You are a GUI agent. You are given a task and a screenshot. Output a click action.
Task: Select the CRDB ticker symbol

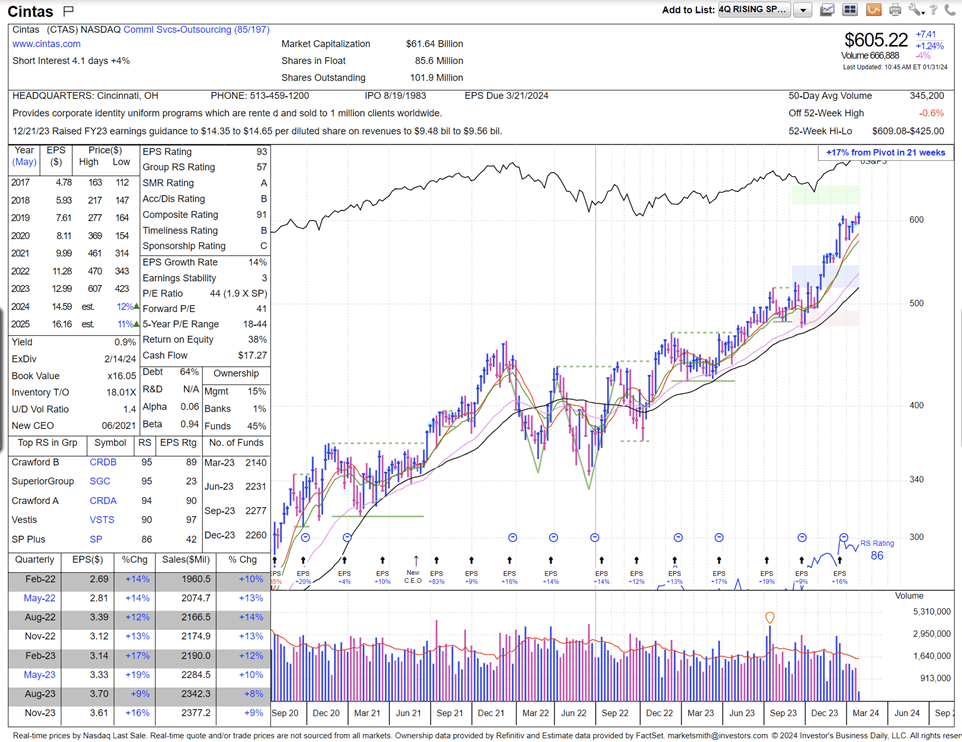102,461
